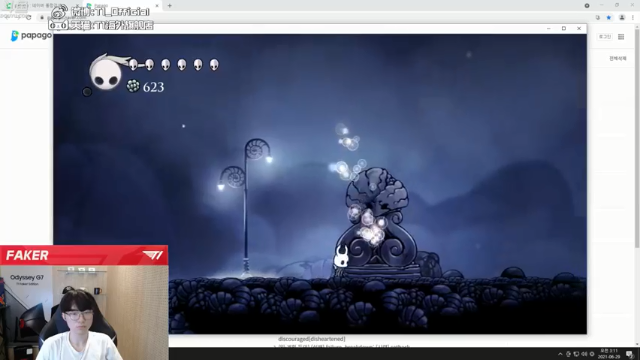Click the Papago logo
Screen dimensions: 640x360
31,36
